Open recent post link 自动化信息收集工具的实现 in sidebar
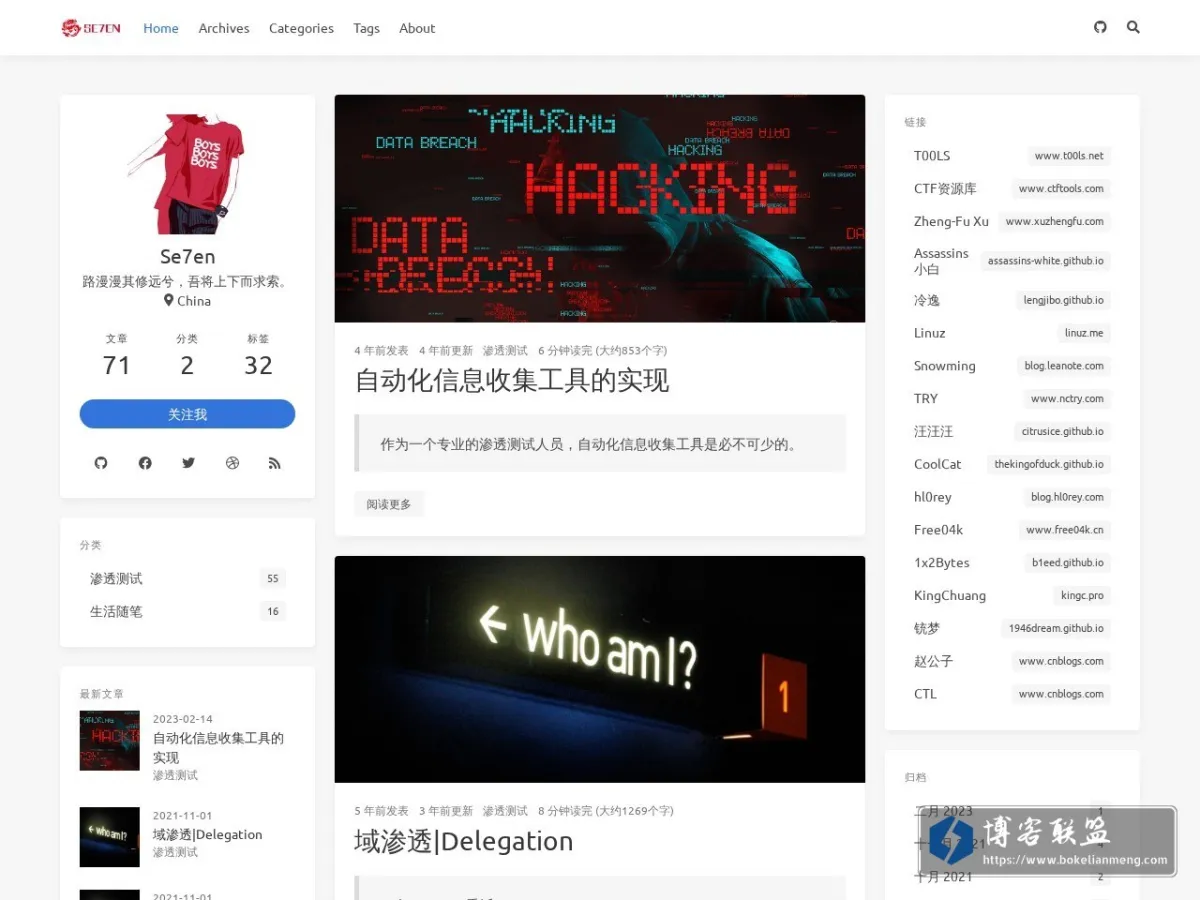Viewport: 1200px width, 900px height. [x=218, y=747]
